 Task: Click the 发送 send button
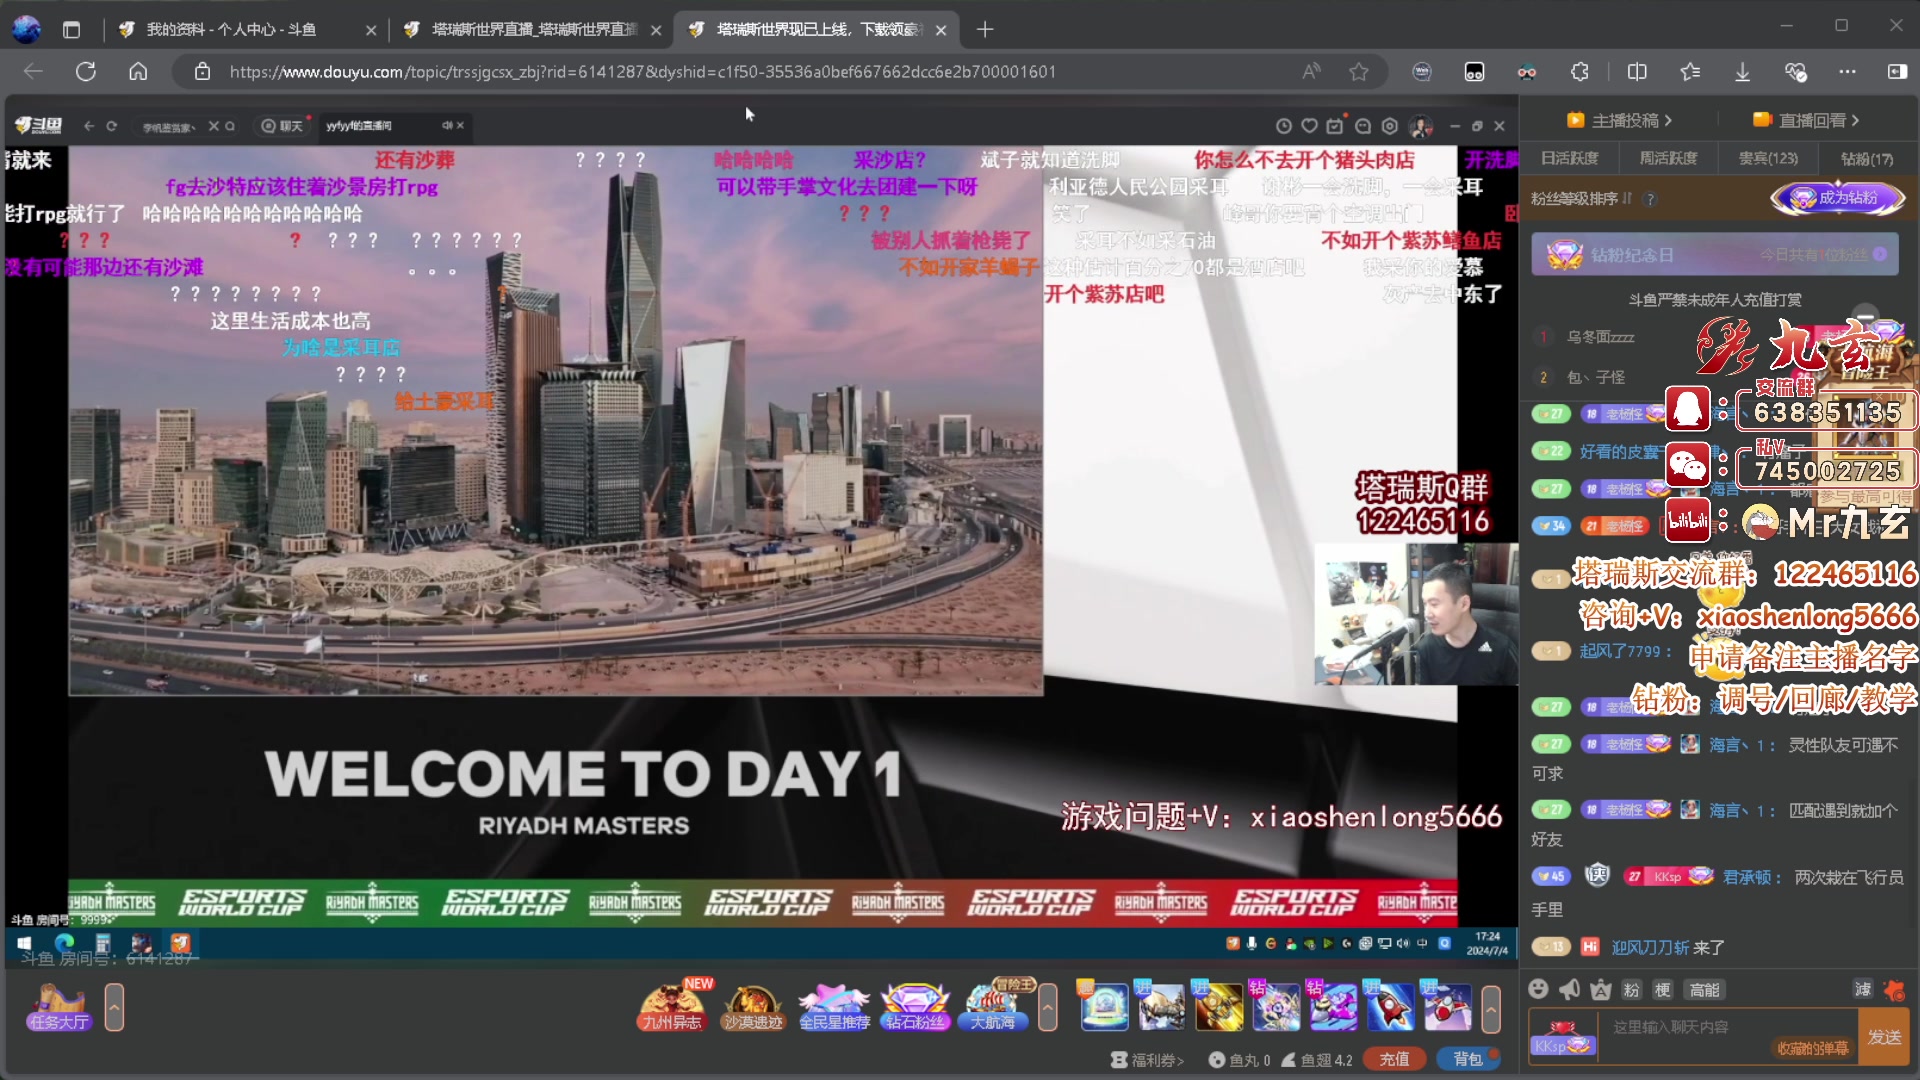[1885, 1036]
